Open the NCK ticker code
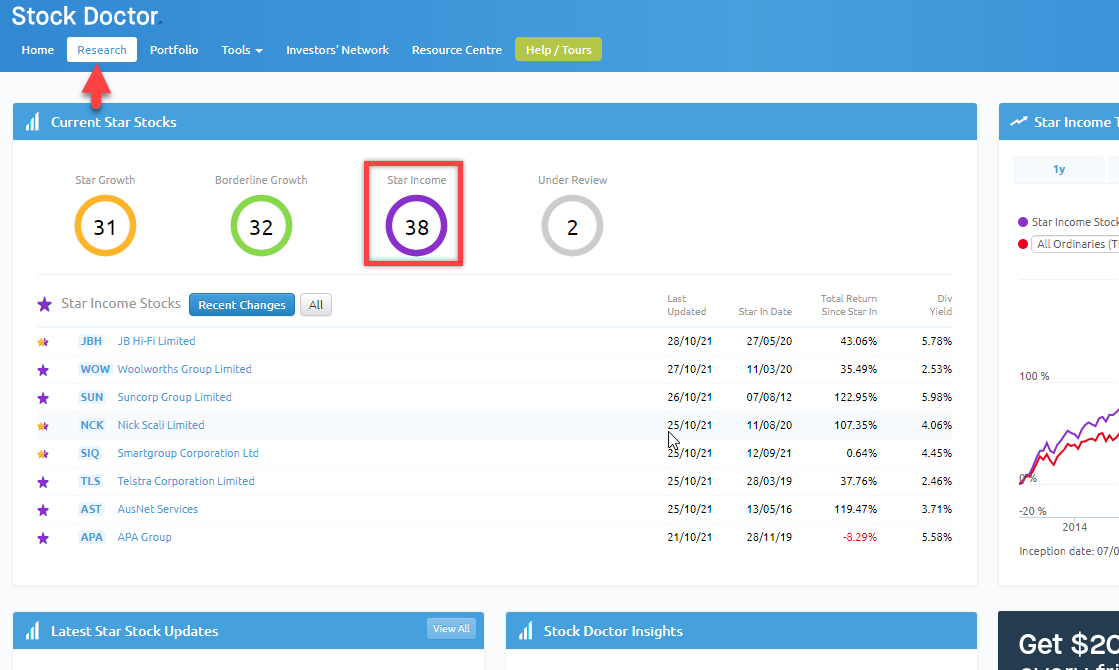Screen dimensions: 1119x670 pyautogui.click(x=92, y=425)
